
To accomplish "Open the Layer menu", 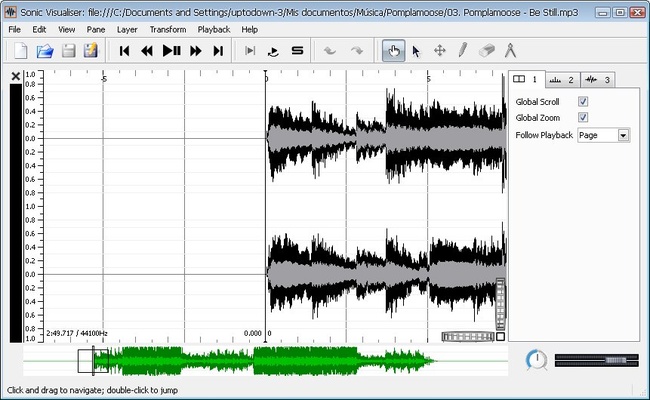I will coord(127,29).
